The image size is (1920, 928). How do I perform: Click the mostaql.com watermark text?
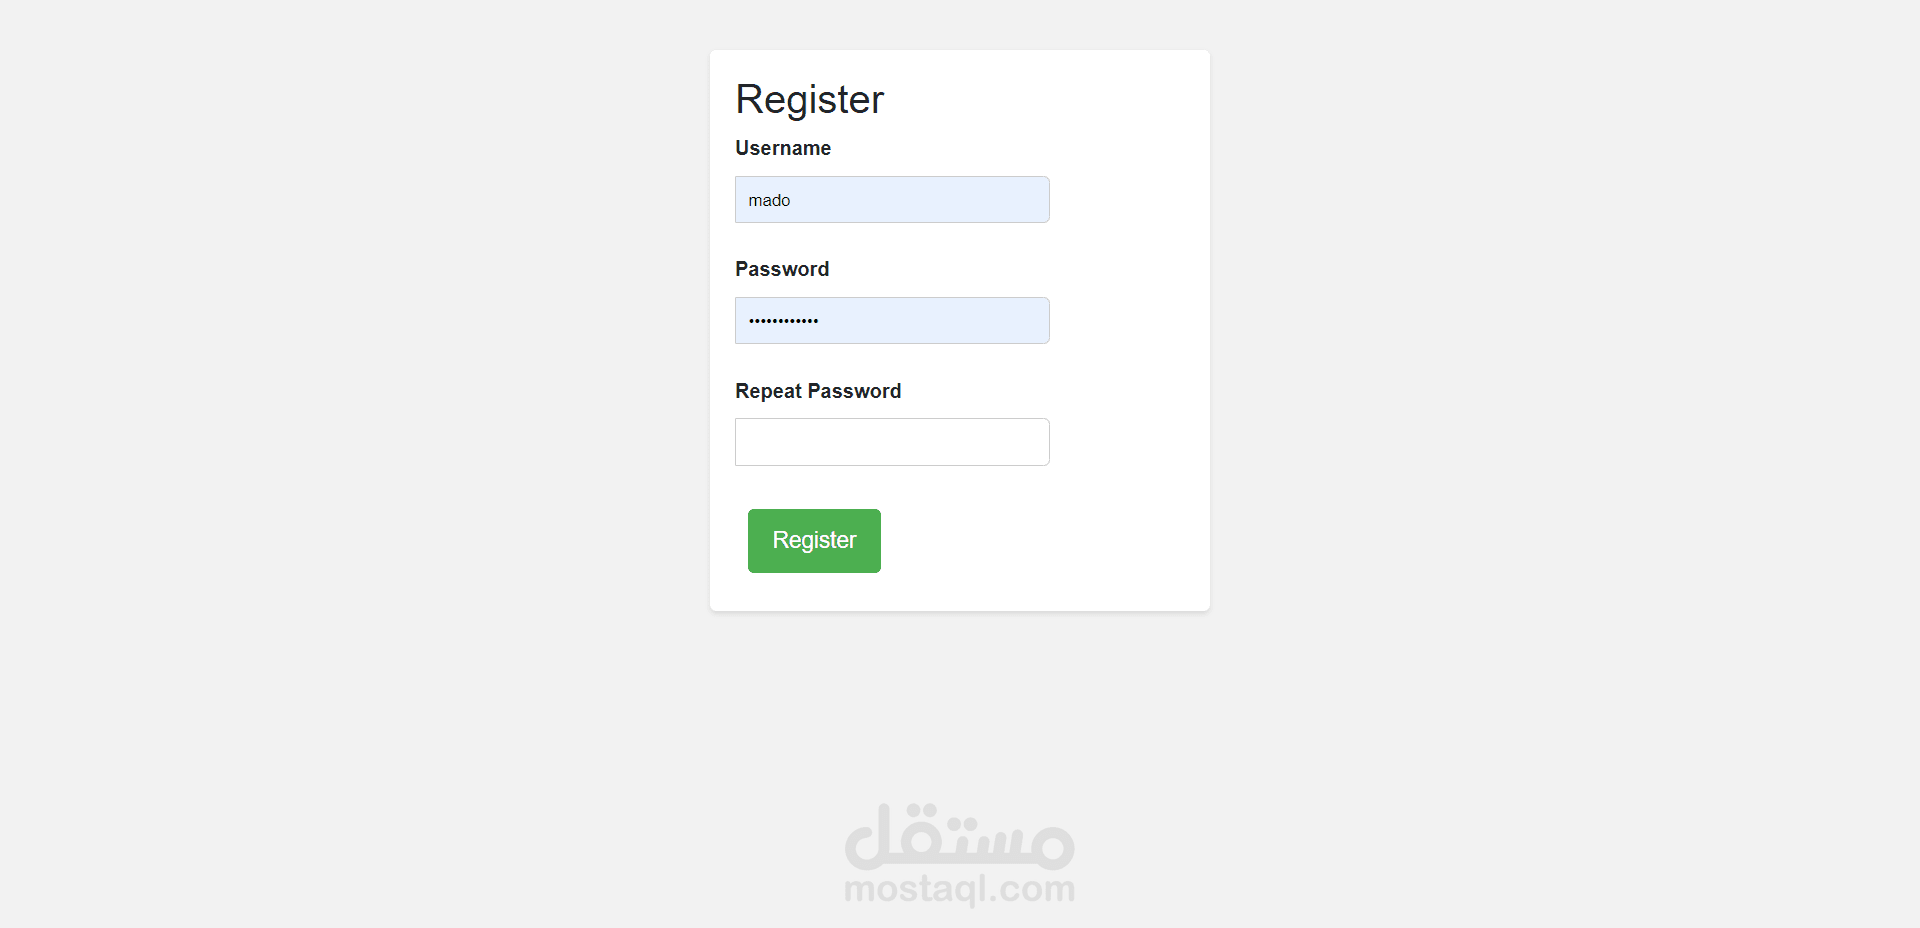click(x=959, y=889)
